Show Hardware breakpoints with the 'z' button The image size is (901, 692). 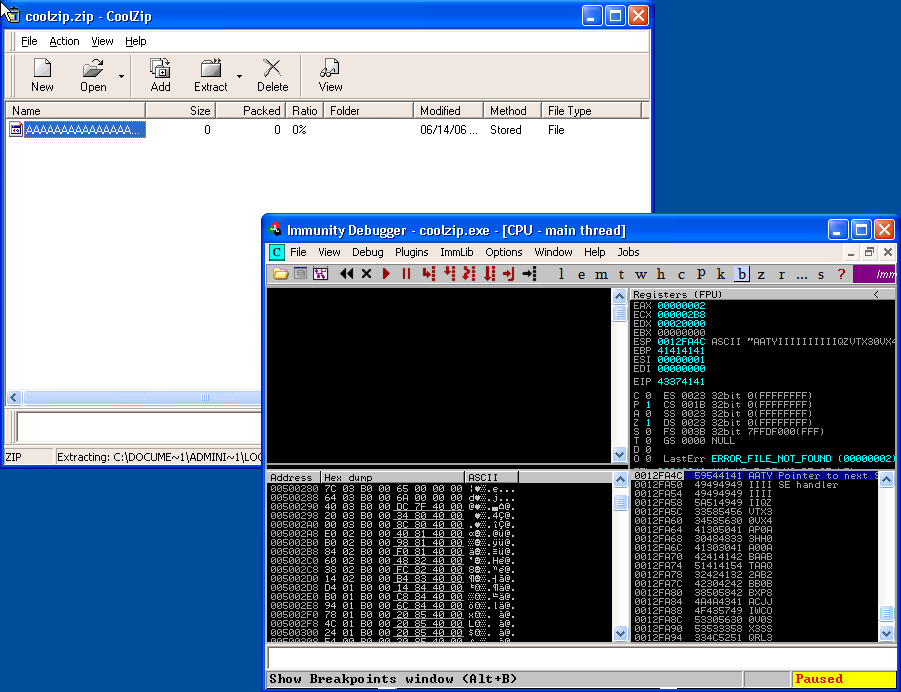pos(761,274)
